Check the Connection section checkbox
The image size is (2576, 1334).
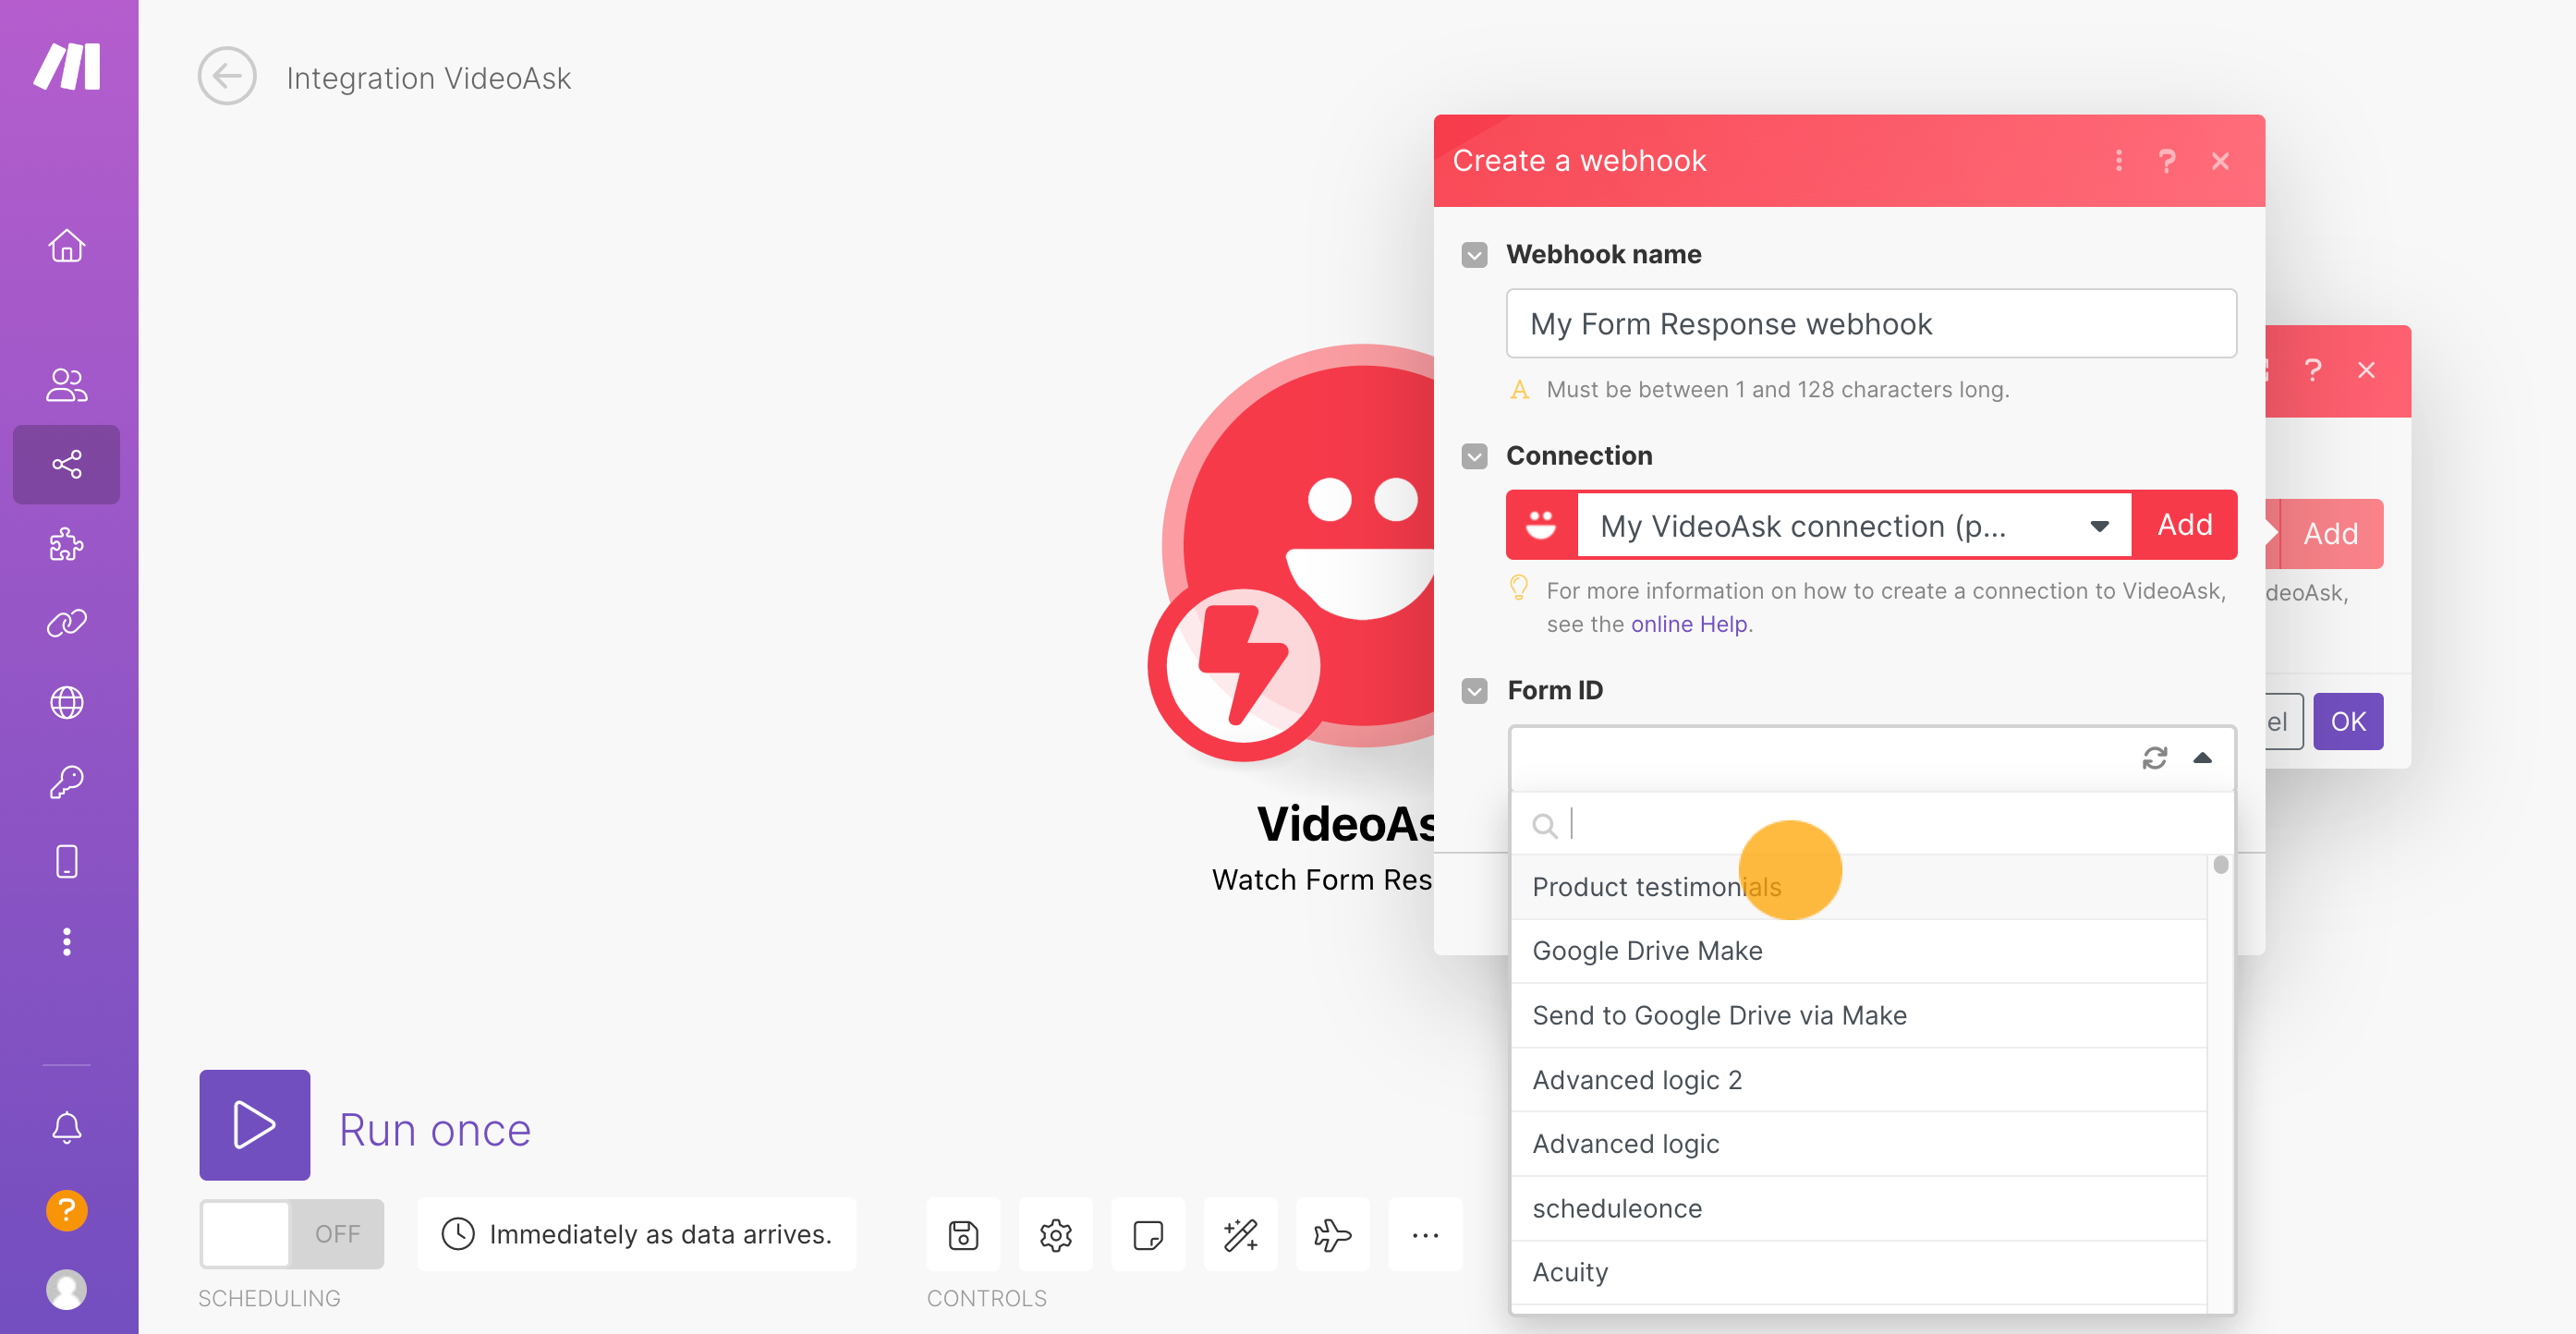click(1474, 456)
